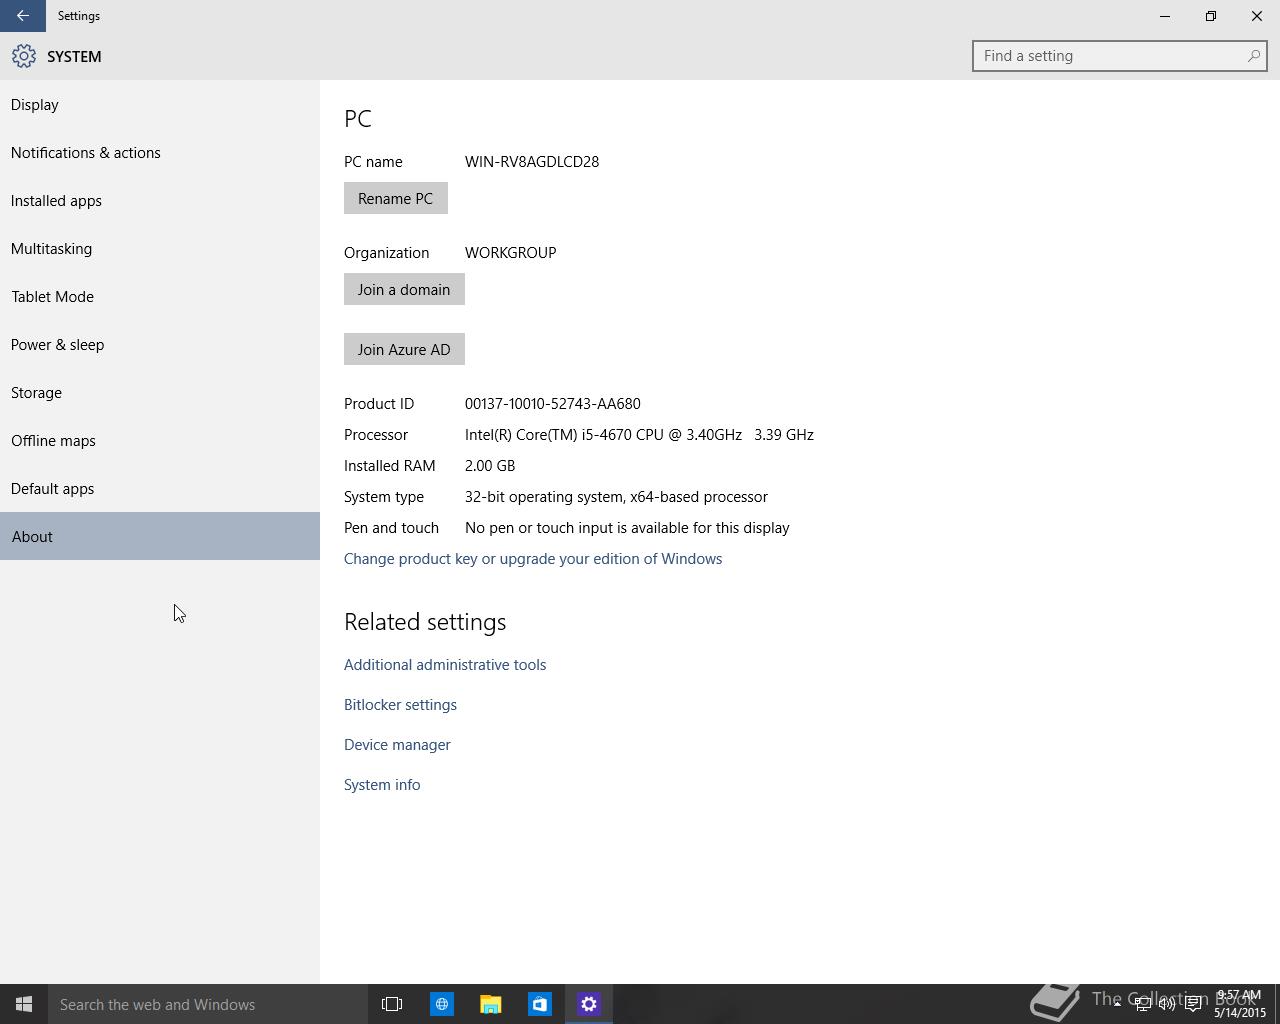Image resolution: width=1280 pixels, height=1024 pixels.
Task: Open the Display settings page
Action: click(160, 104)
